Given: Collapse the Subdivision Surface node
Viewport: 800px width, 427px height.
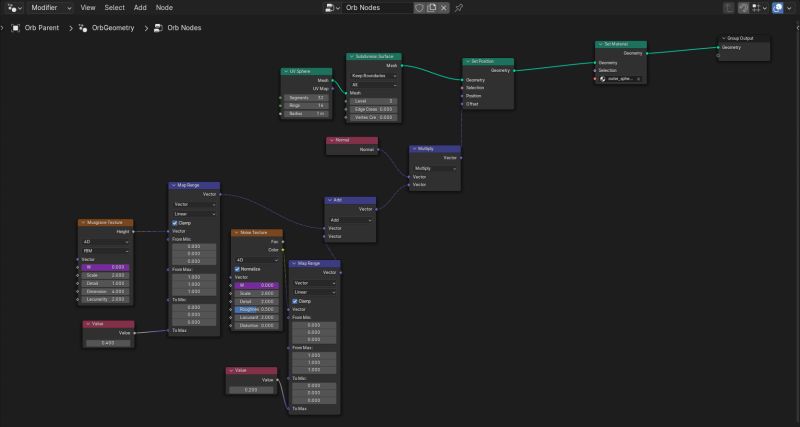Looking at the screenshot, I should click(x=351, y=57).
